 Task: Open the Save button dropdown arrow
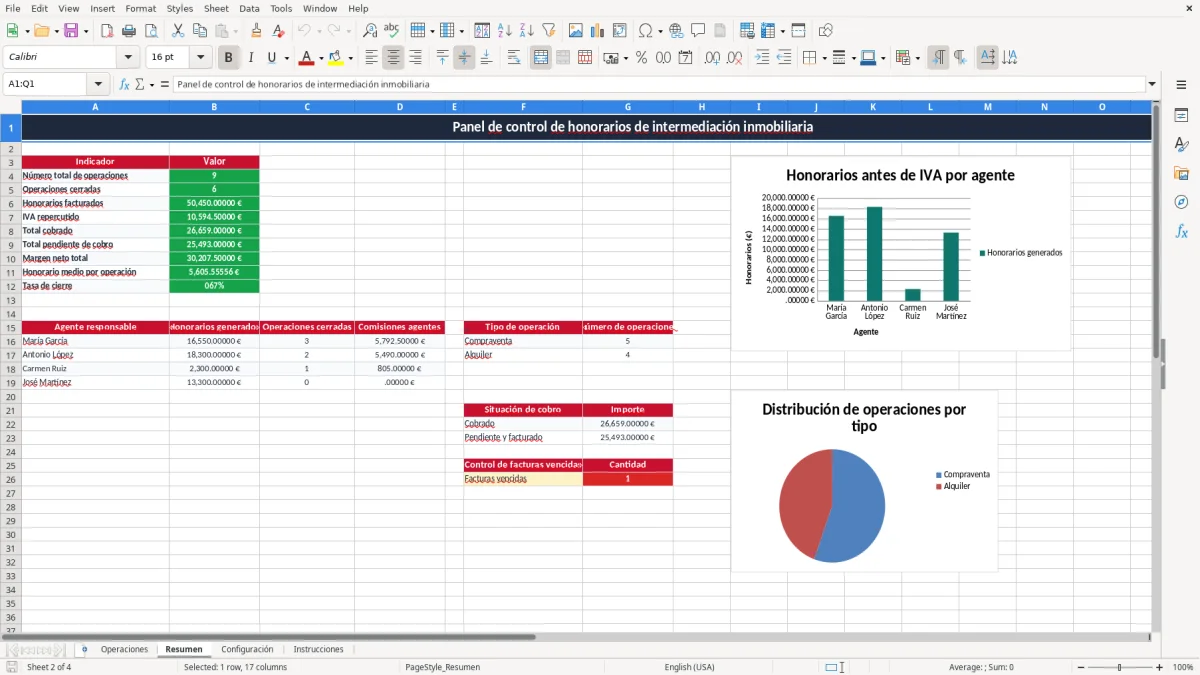86,31
